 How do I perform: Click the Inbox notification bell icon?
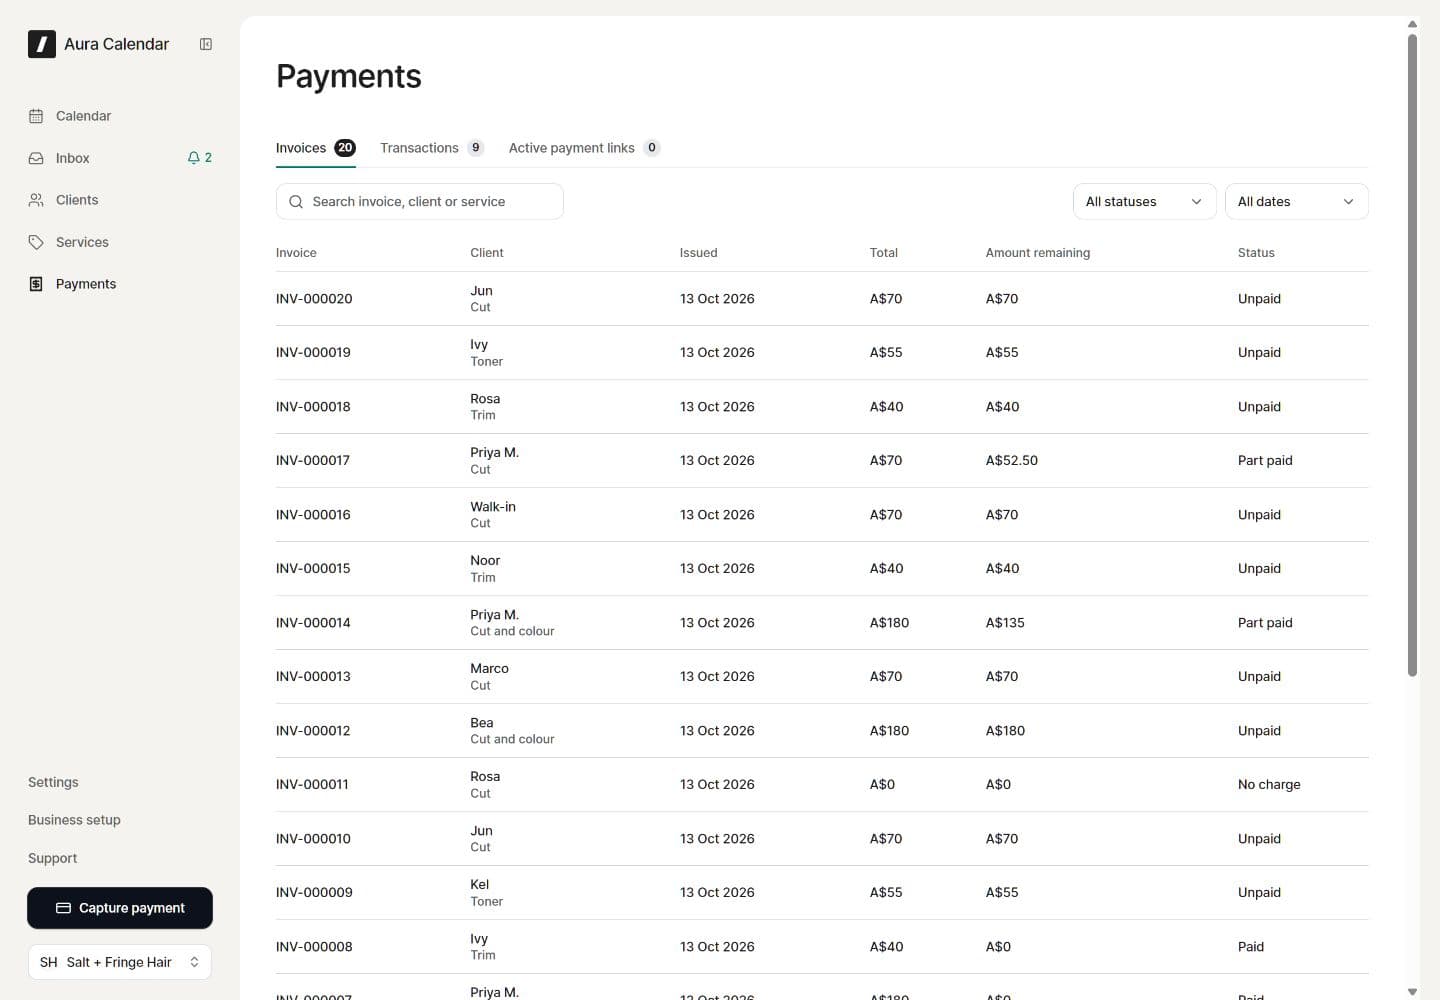[x=194, y=158]
